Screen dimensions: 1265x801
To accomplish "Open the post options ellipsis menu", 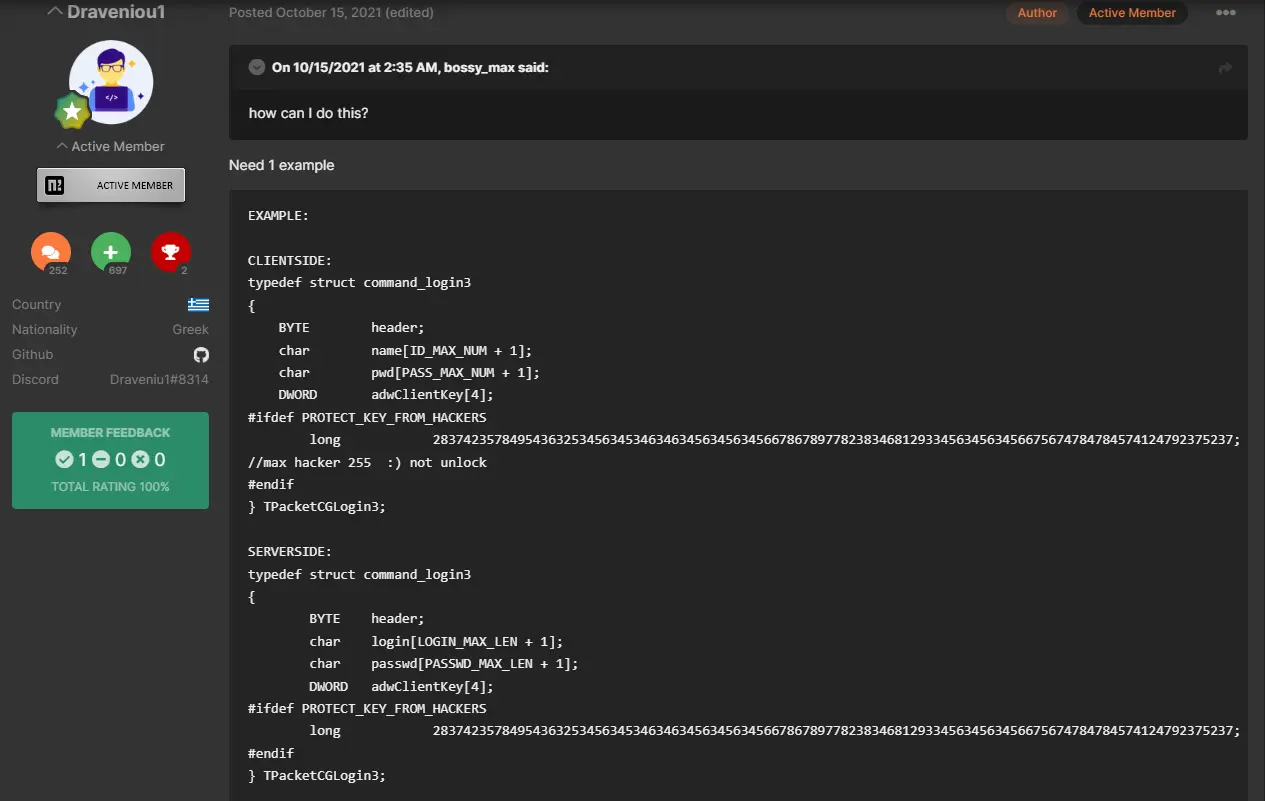I will pos(1225,13).
